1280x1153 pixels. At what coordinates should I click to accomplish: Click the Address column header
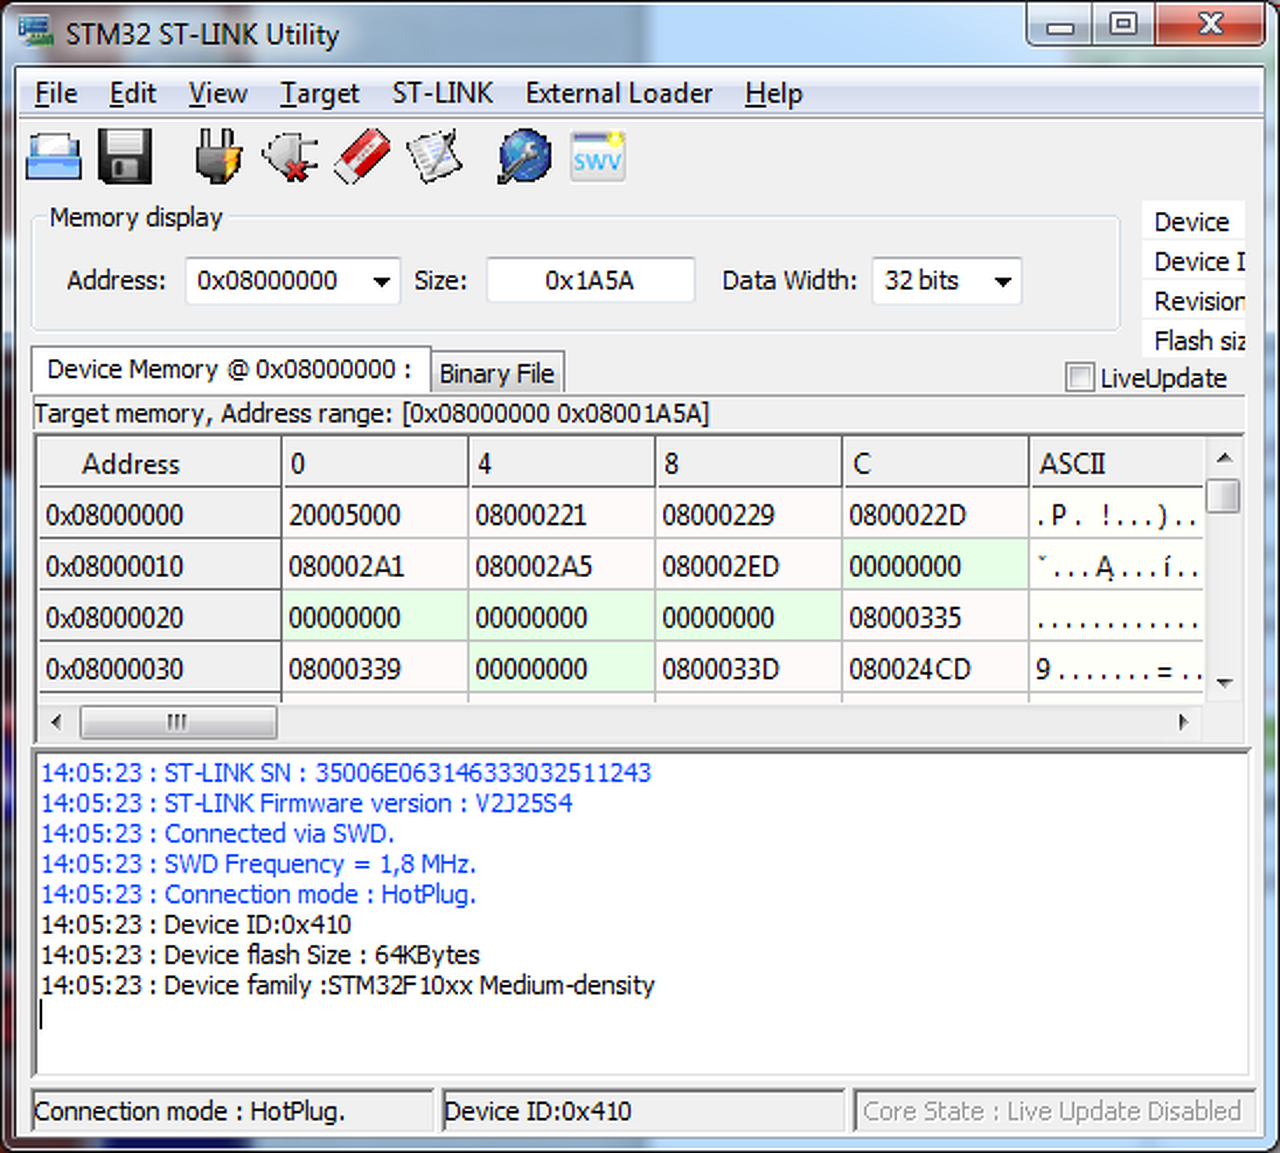pos(160,464)
